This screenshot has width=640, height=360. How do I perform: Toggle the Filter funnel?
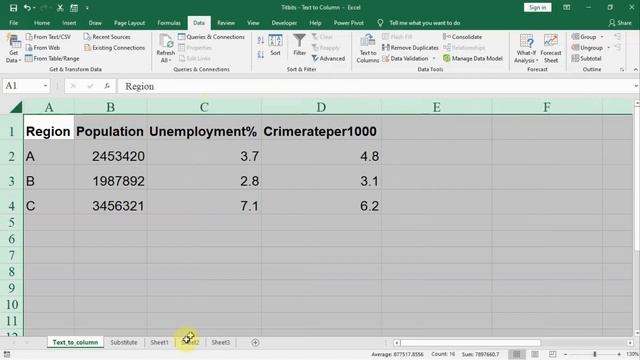tap(299, 45)
